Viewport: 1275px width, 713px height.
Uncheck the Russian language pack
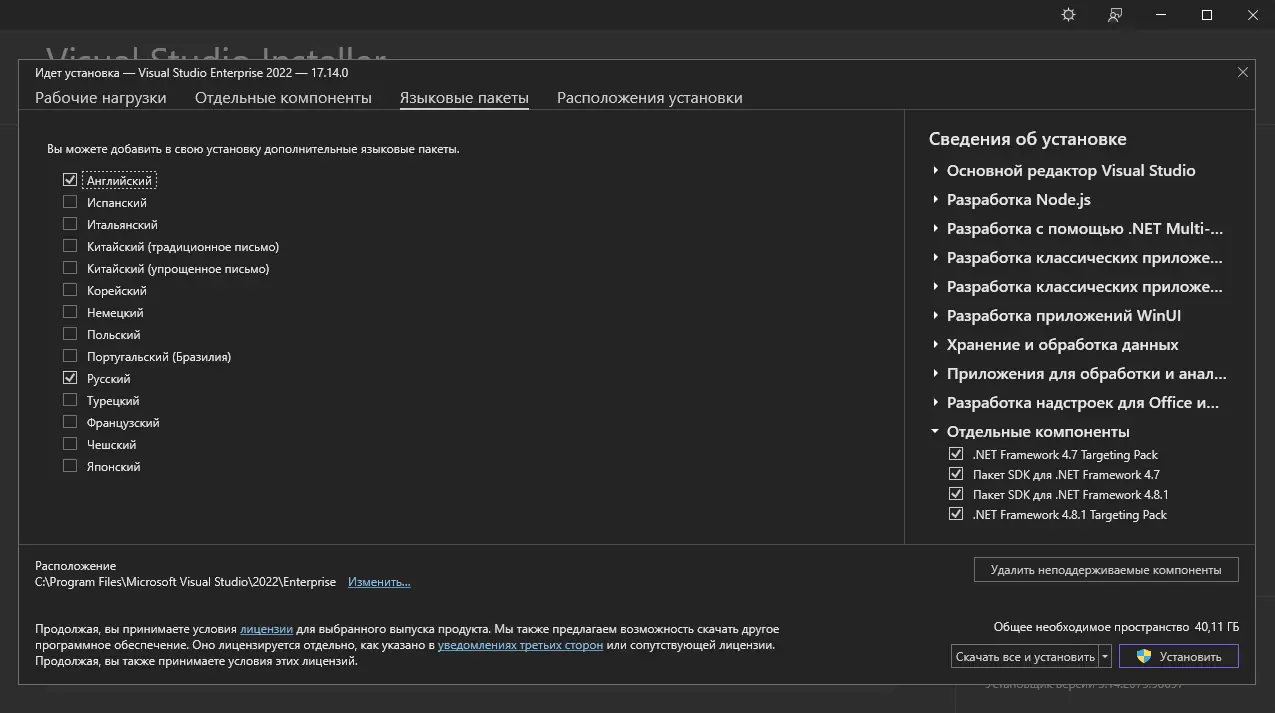click(x=70, y=379)
